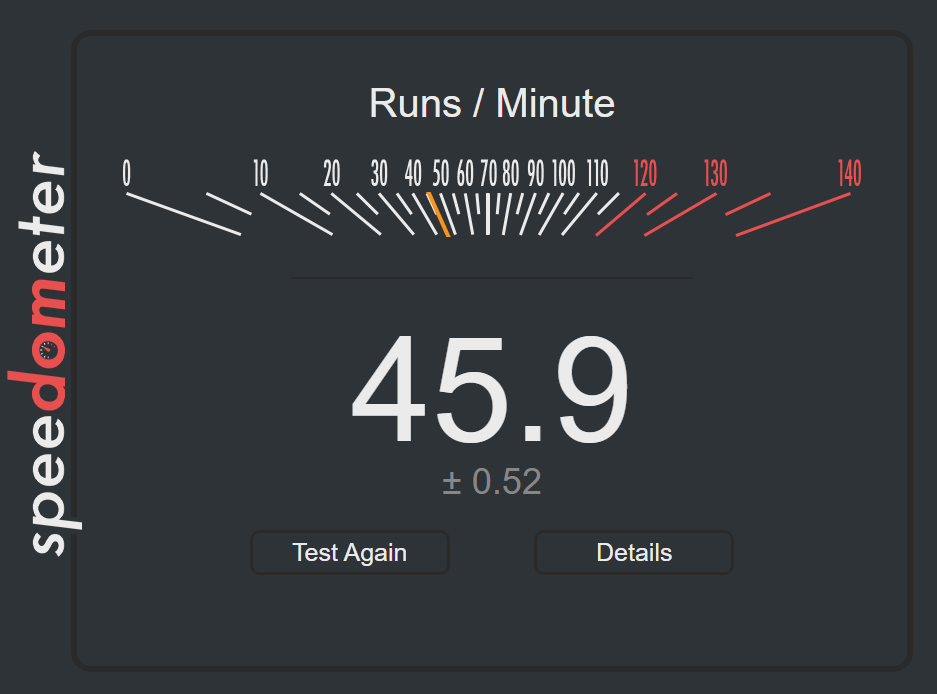
Task: Click the red 140 gauge label
Action: (850, 173)
